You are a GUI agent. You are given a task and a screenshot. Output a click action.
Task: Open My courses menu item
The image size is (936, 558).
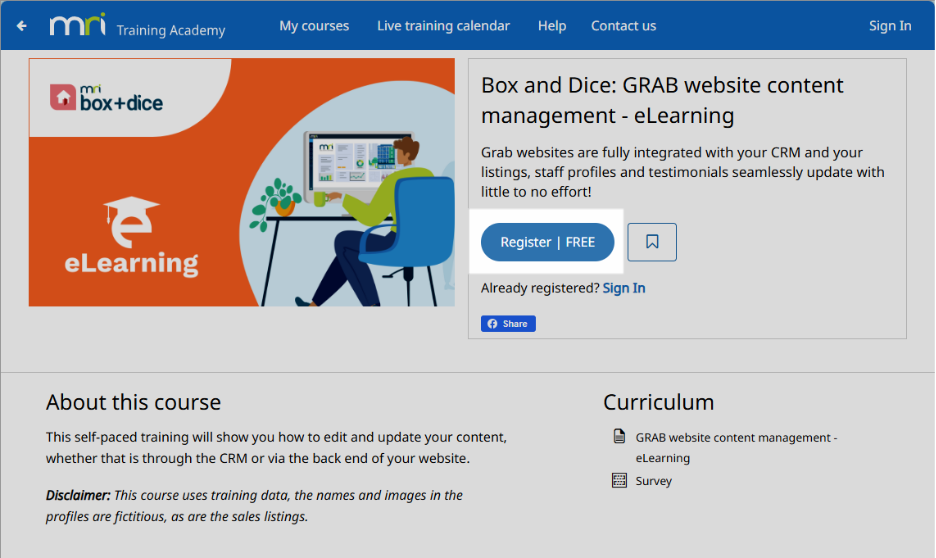[314, 26]
